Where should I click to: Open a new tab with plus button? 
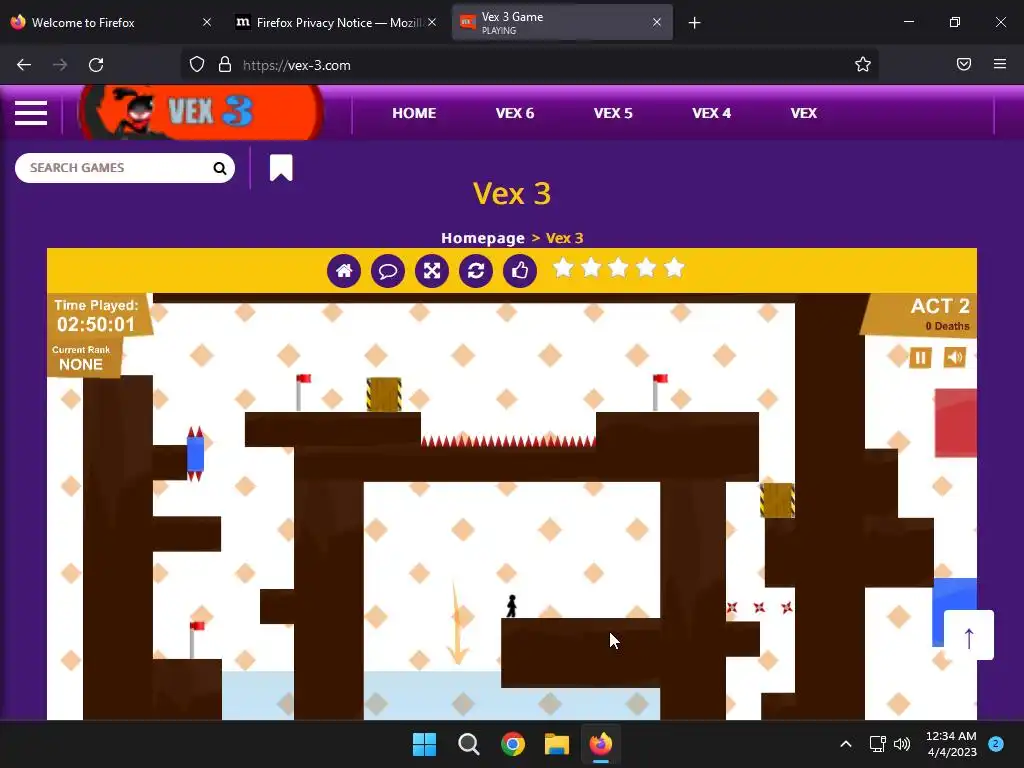pos(694,23)
